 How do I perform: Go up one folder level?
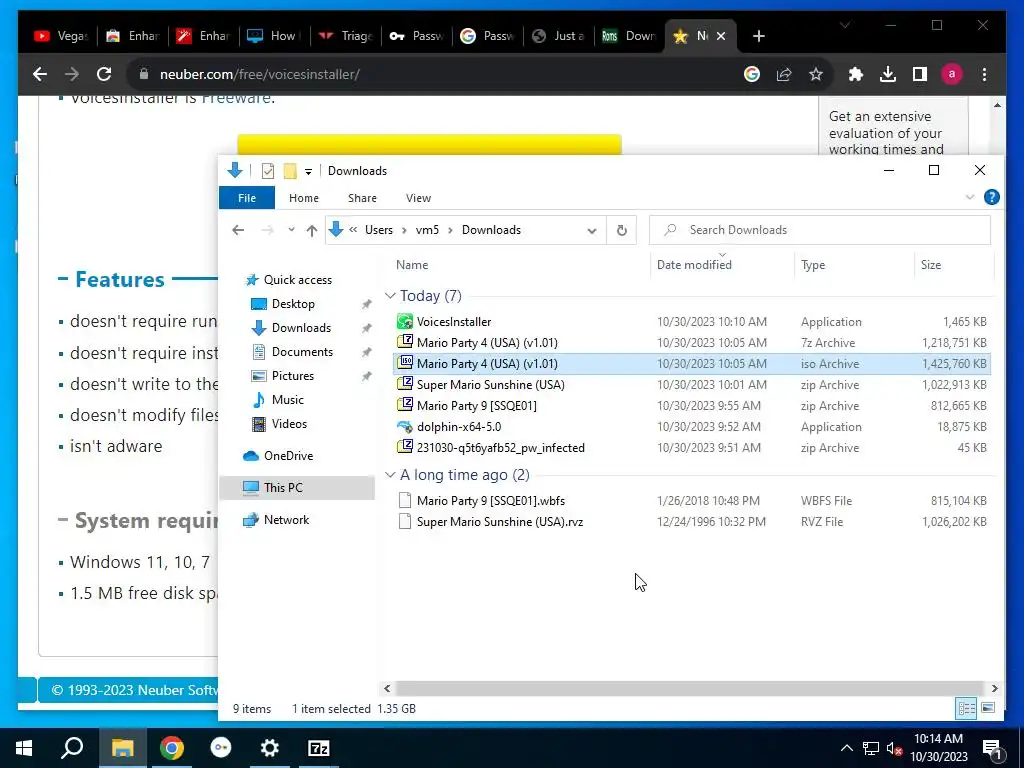312,230
